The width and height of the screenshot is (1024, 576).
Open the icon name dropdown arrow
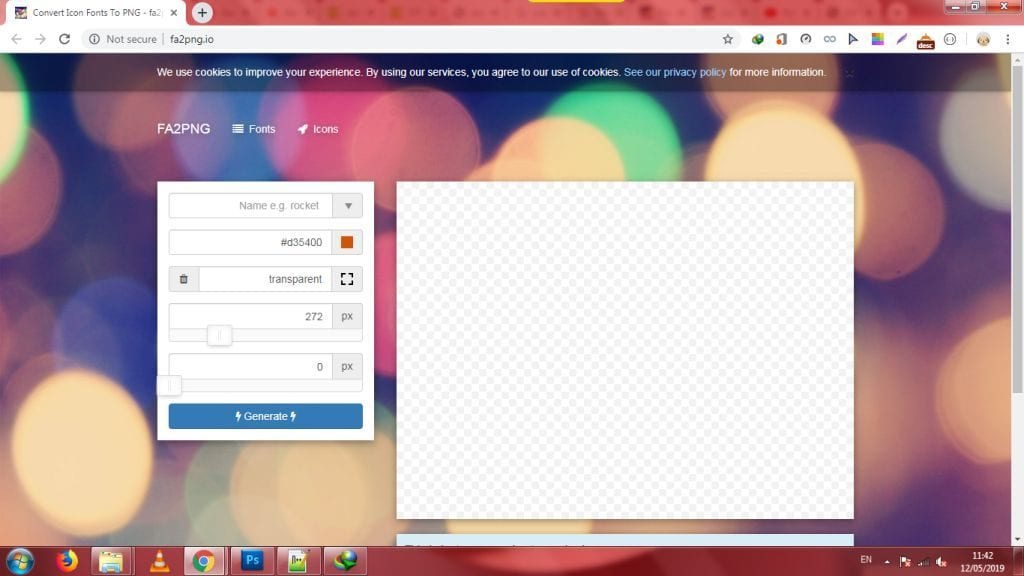pos(347,206)
